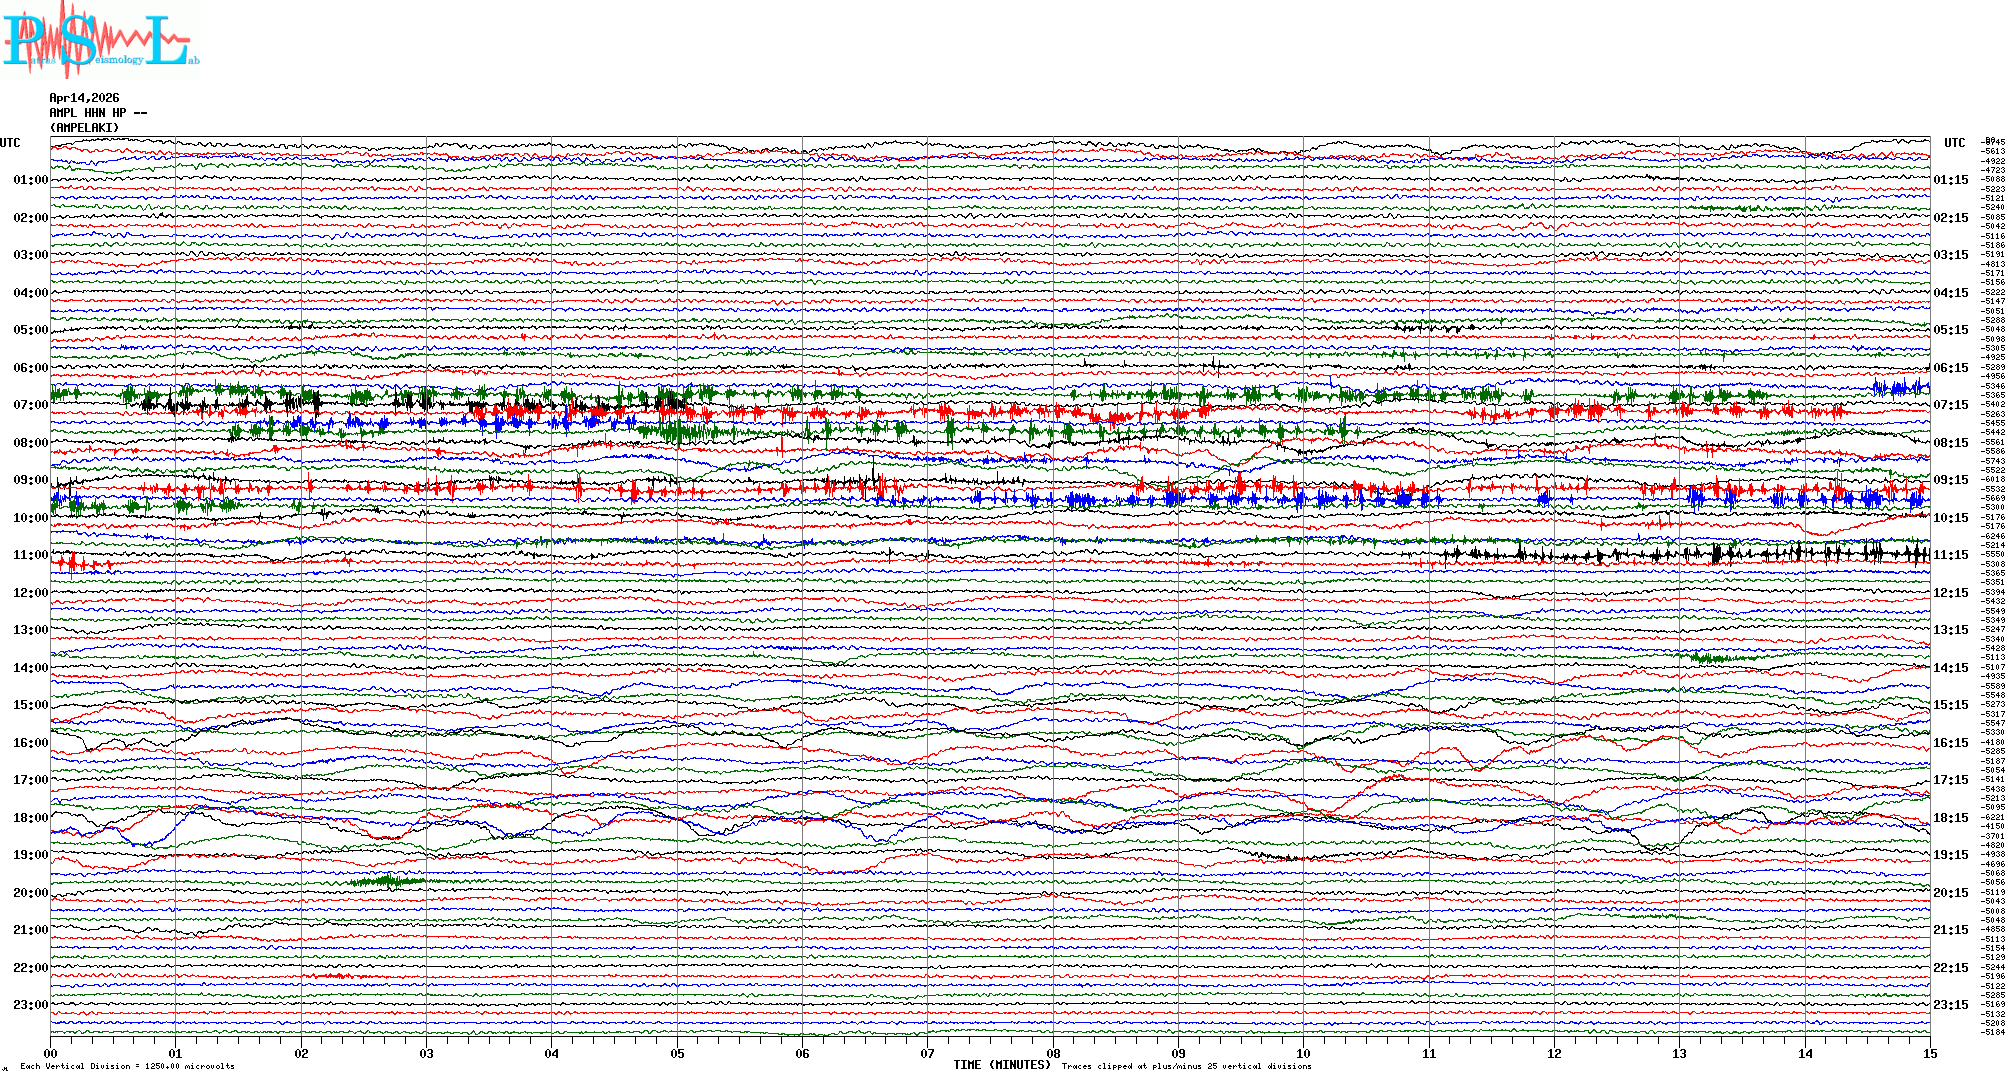Click the Traces clipped footer note
The image size is (2010, 1080).
point(1186,1066)
